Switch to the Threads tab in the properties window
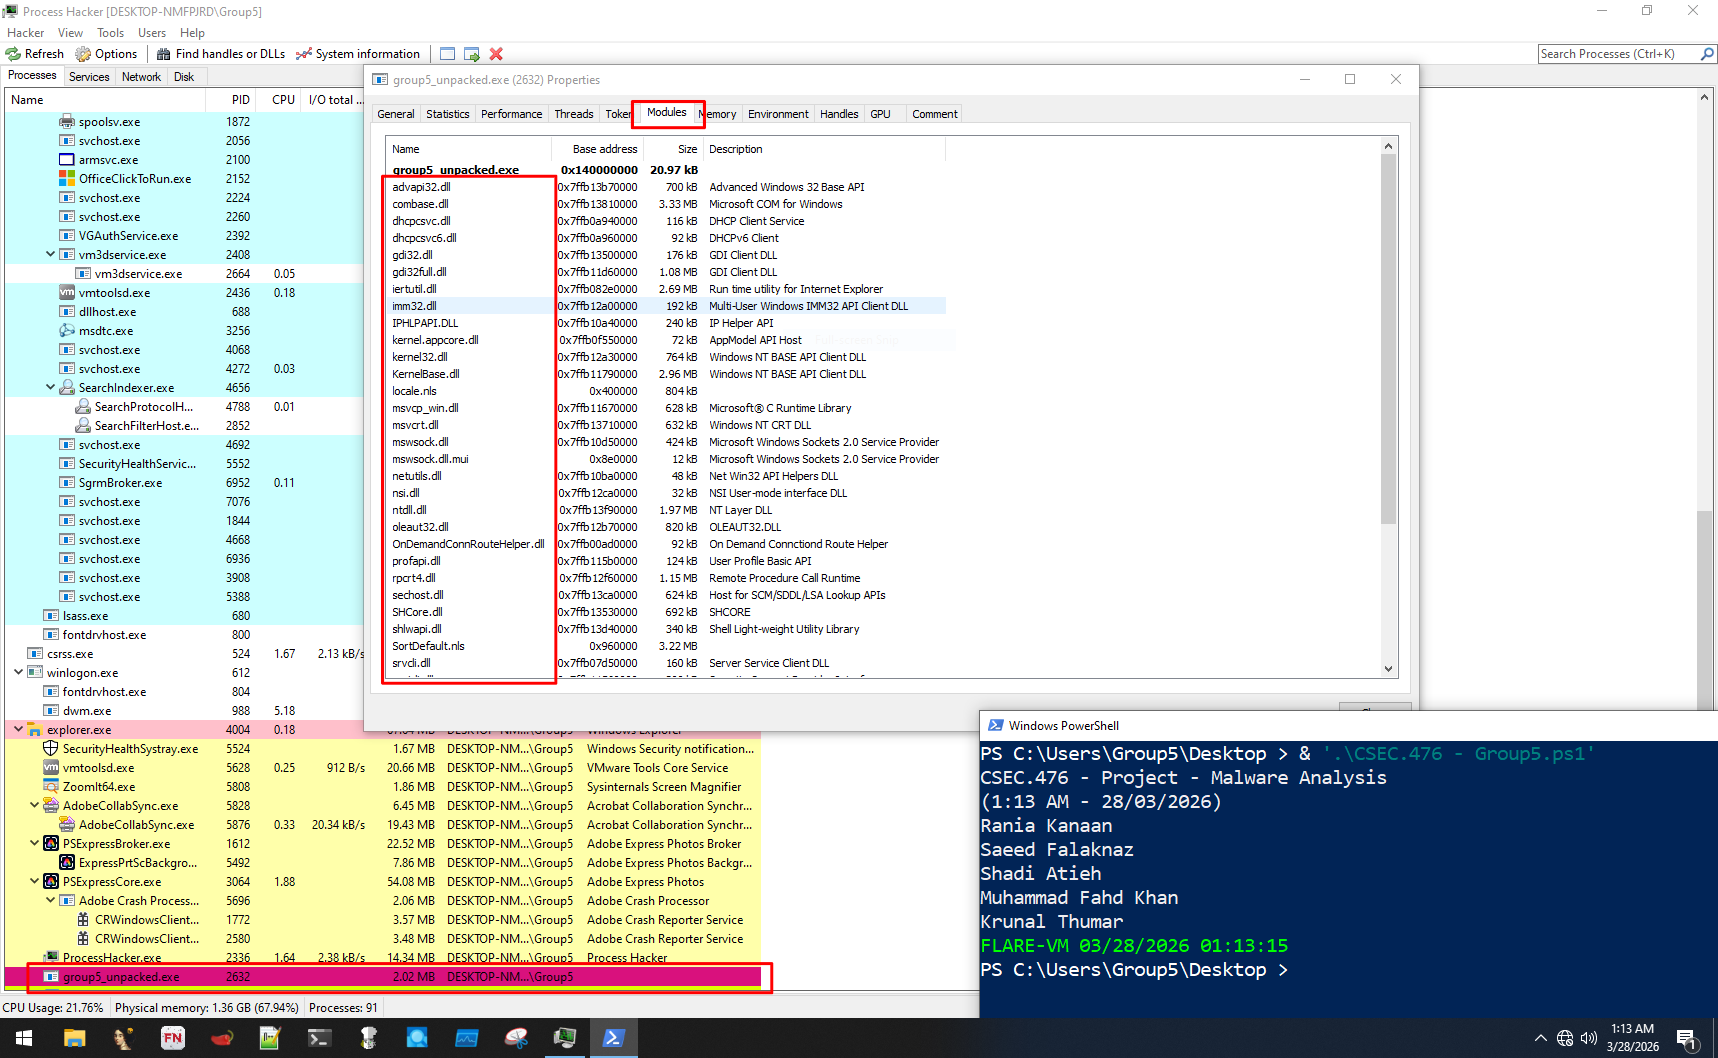This screenshot has width=1718, height=1058. pos(573,113)
